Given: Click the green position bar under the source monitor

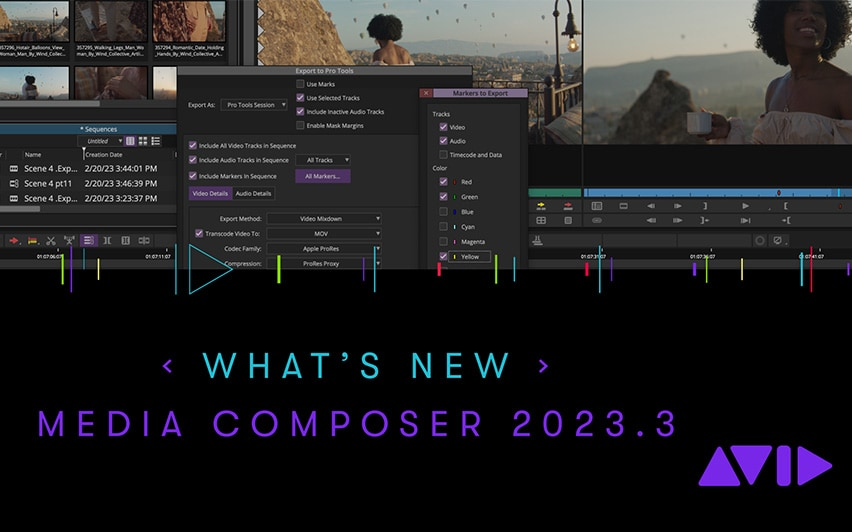Looking at the screenshot, I should [555, 193].
